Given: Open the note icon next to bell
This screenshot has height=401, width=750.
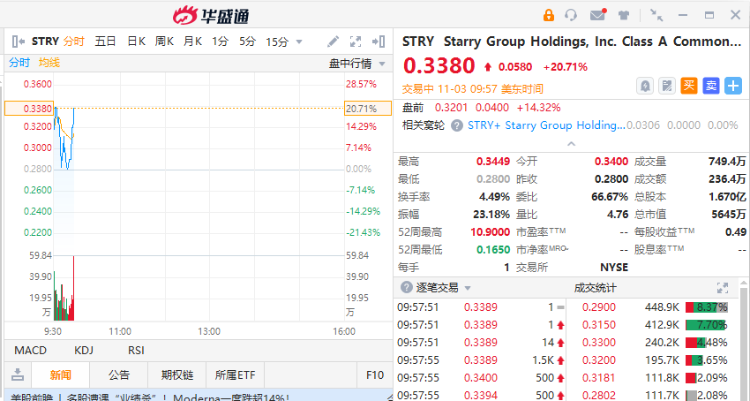Looking at the screenshot, I should [667, 86].
